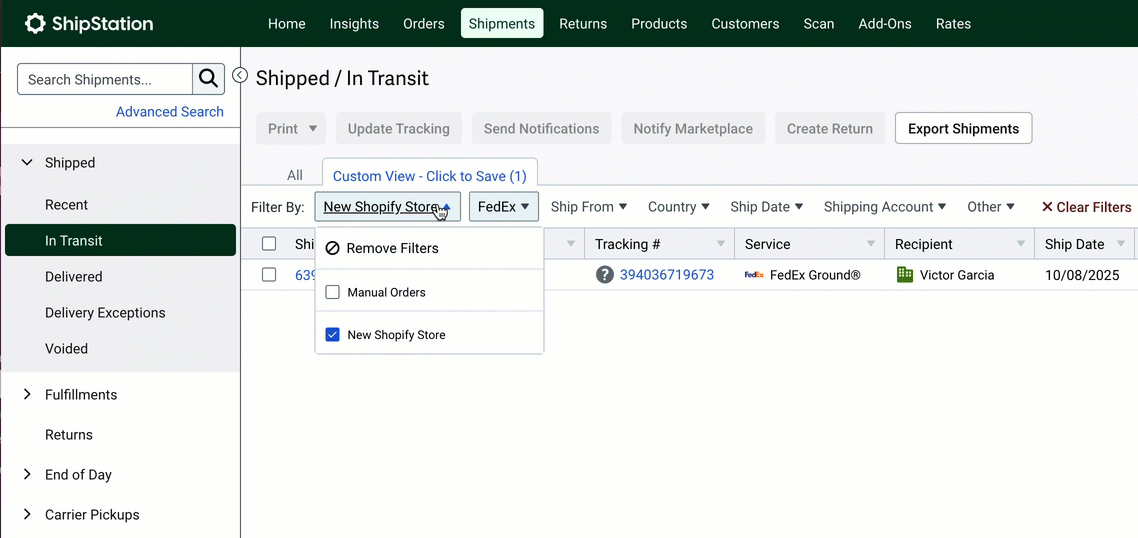Viewport: 1138px width, 538px height.
Task: Open the Country filter dropdown
Action: (679, 207)
